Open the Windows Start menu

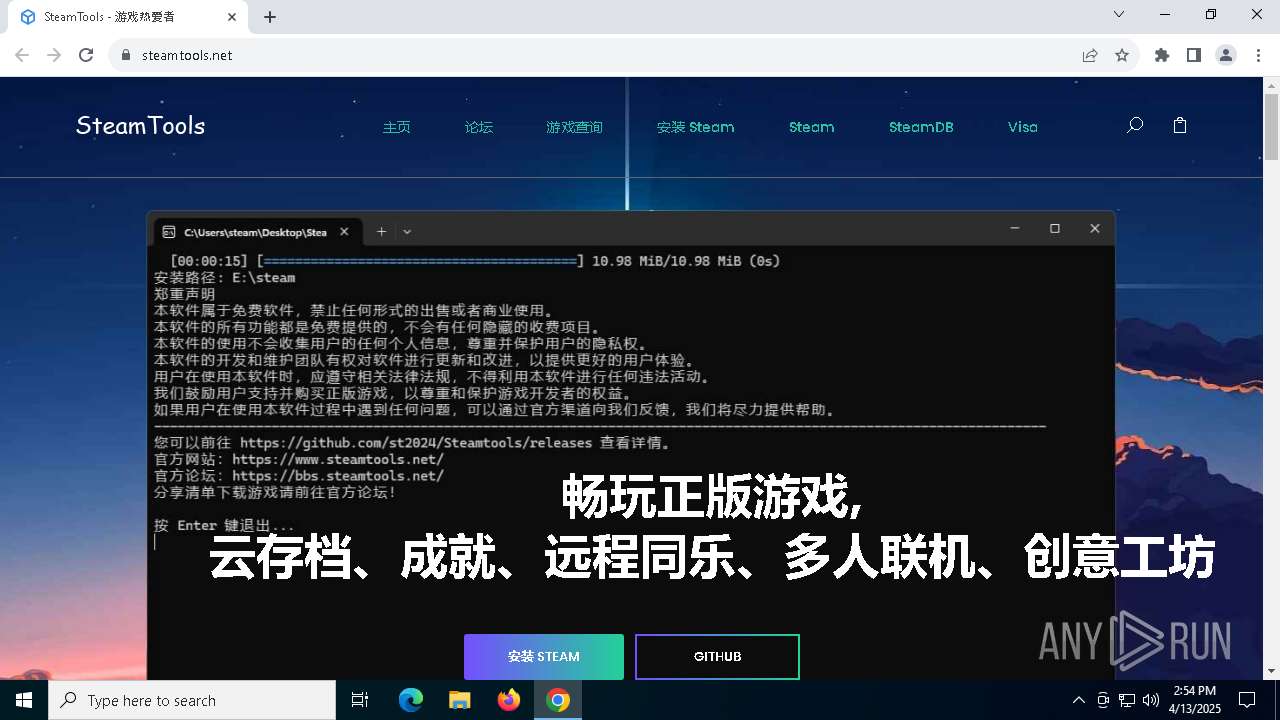point(24,700)
